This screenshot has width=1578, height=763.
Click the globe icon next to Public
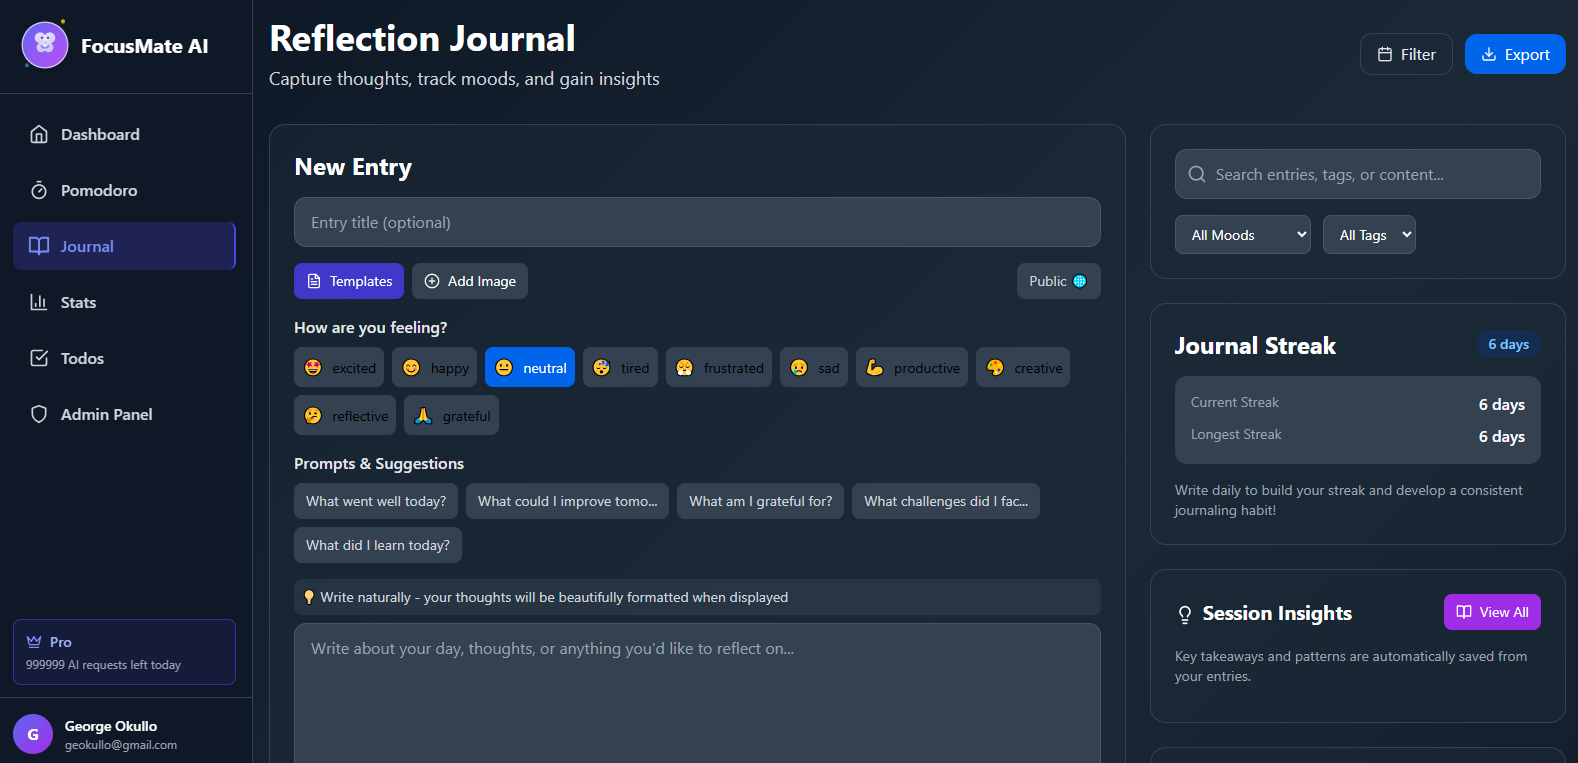[1080, 281]
